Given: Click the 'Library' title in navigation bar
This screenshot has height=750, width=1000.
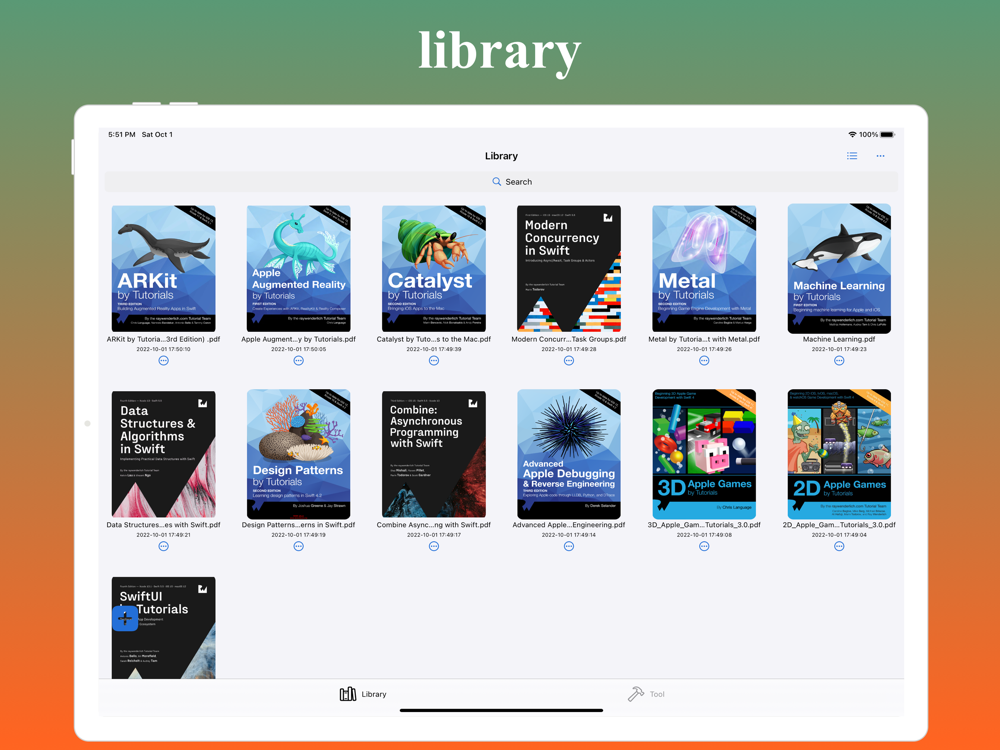Looking at the screenshot, I should tap(501, 156).
